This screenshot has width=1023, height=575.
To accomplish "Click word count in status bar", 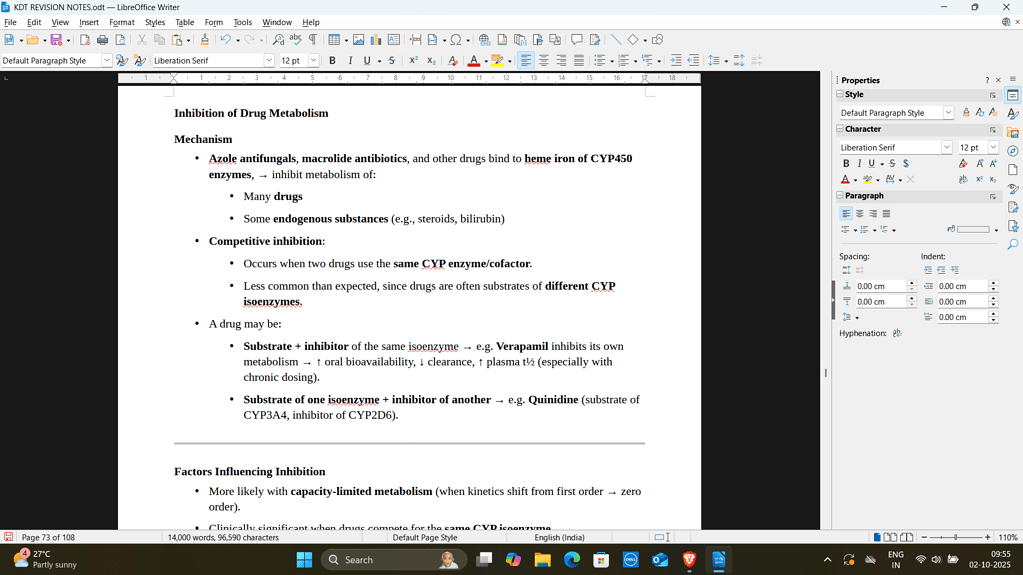I will coord(223,537).
